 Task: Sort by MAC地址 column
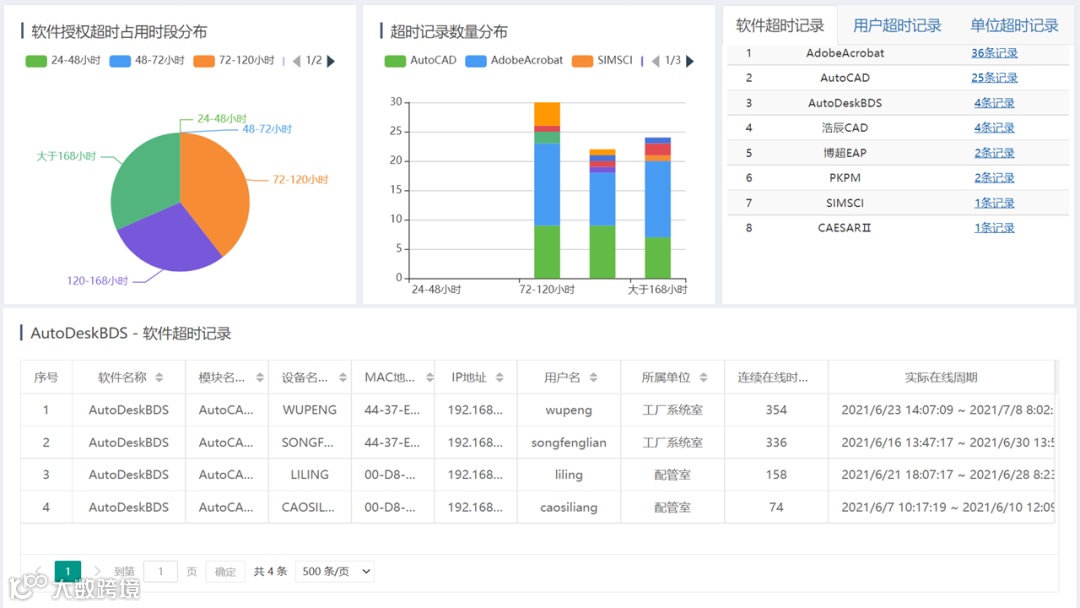[x=430, y=377]
